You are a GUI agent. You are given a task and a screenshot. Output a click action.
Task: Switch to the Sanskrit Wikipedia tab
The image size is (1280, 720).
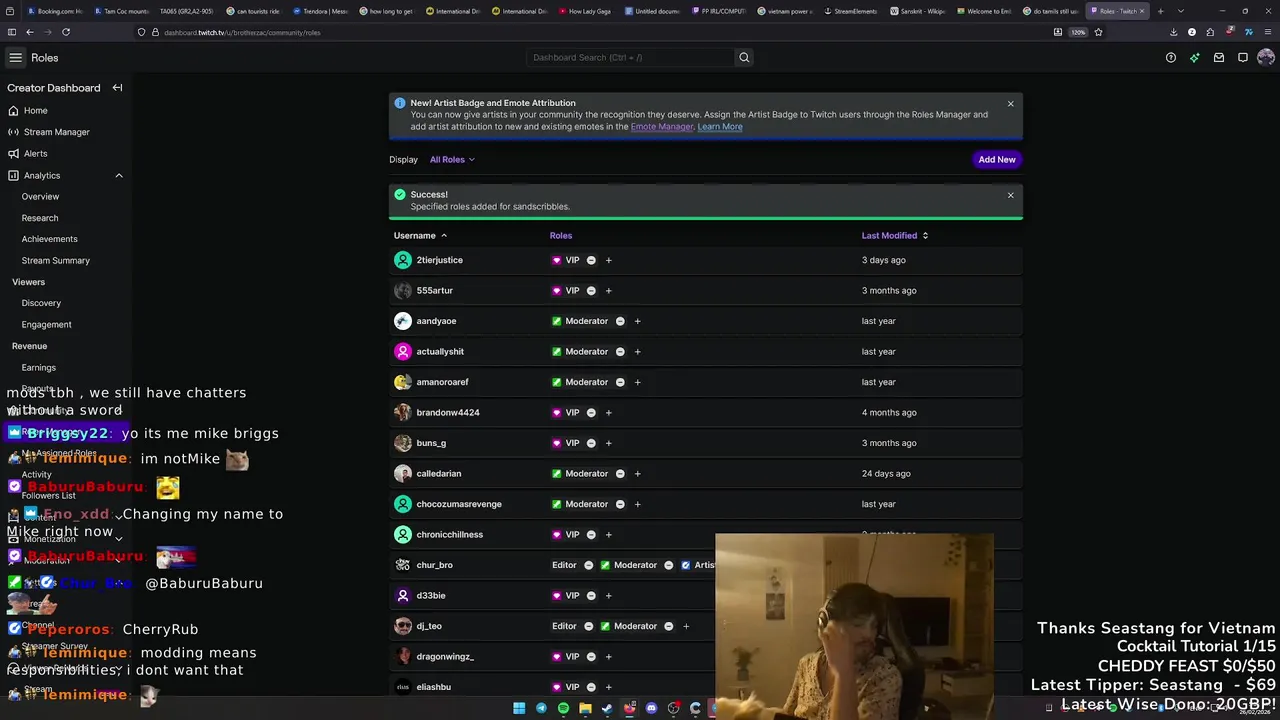click(x=917, y=11)
